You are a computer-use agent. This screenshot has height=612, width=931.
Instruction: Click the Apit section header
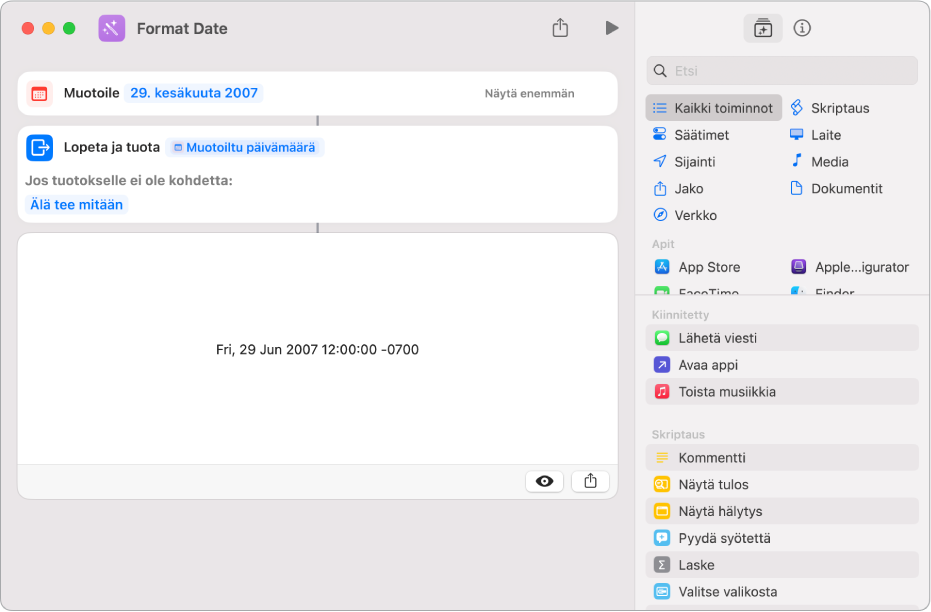[x=663, y=244]
